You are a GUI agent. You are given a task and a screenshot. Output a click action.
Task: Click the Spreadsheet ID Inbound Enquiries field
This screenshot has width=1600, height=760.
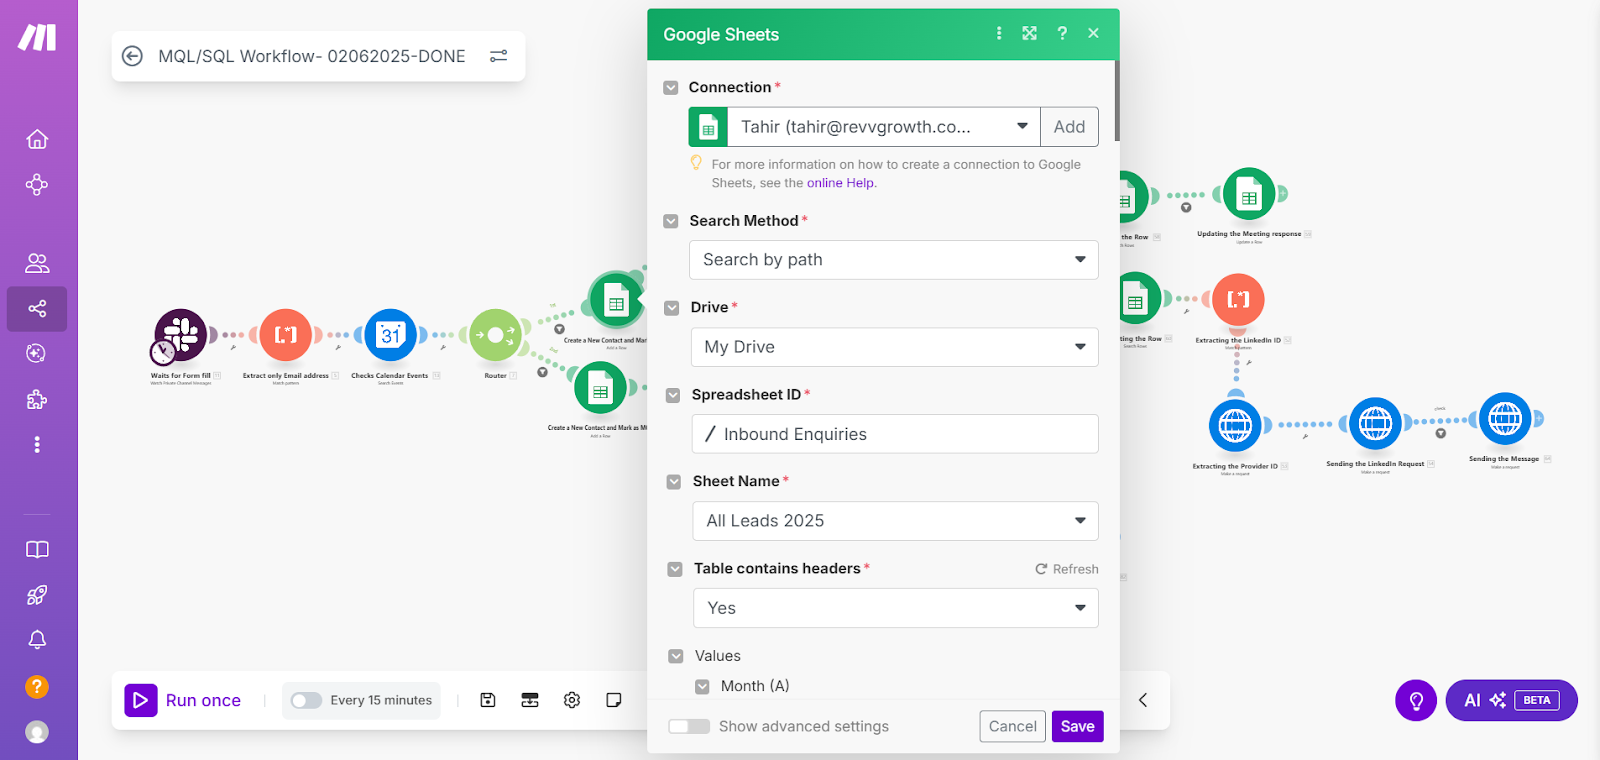[895, 434]
